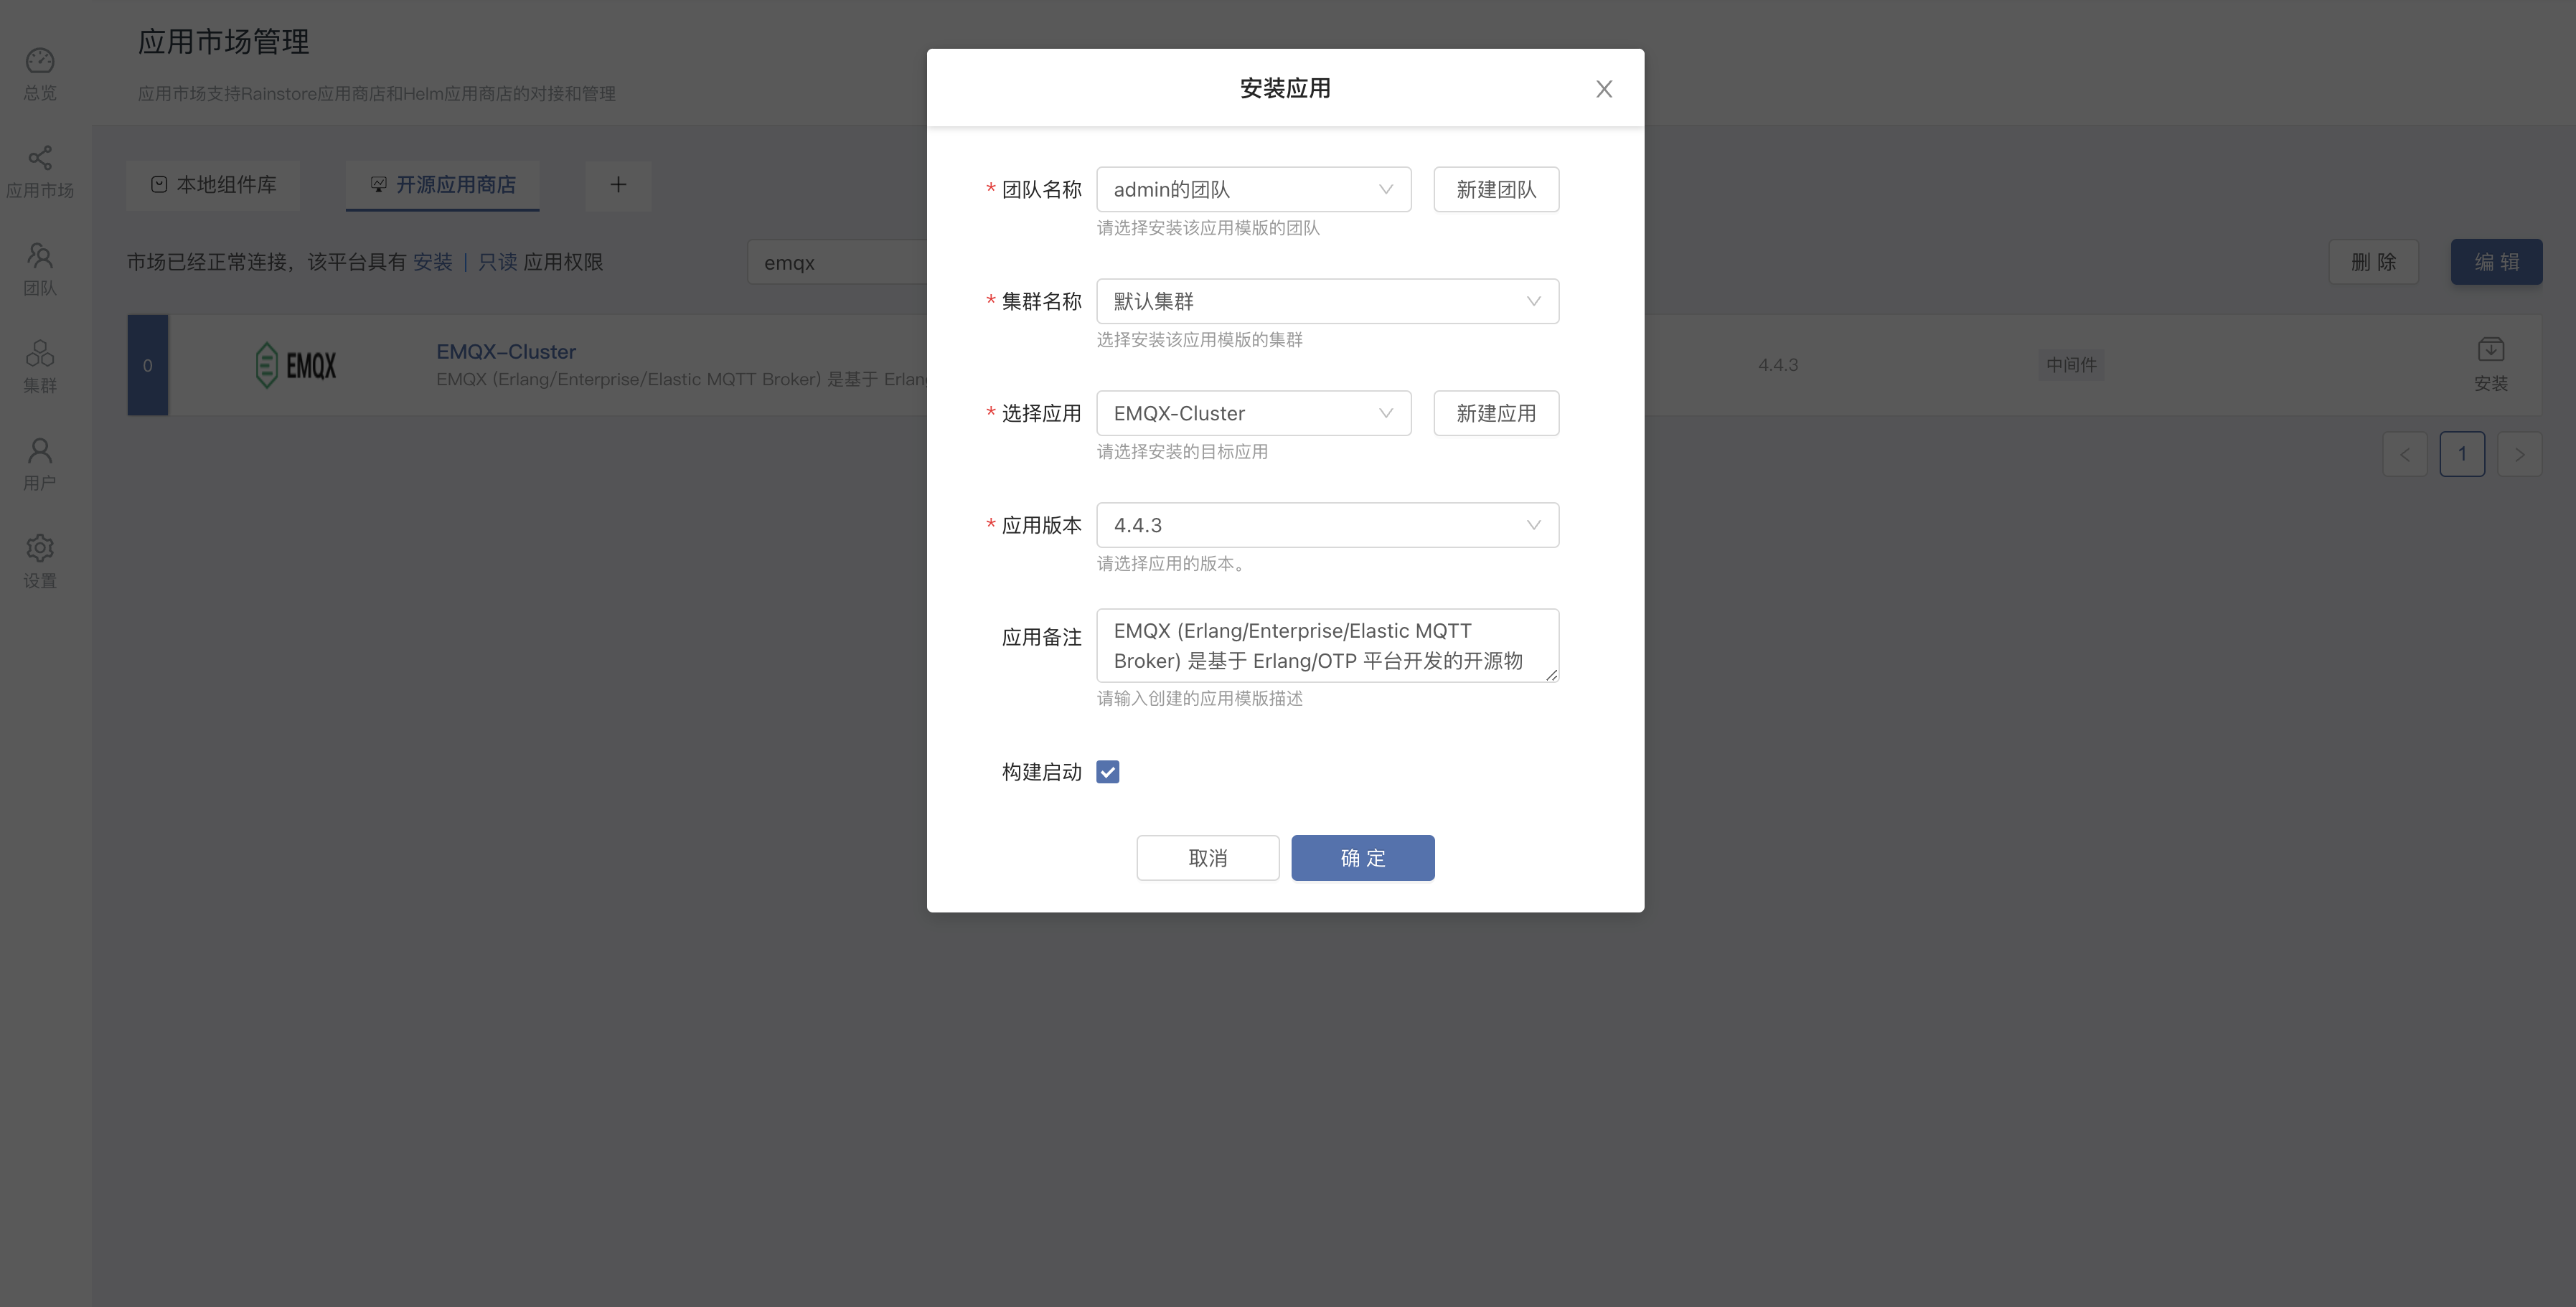Click the 删除 button
The height and width of the screenshot is (1307, 2576).
(2374, 262)
